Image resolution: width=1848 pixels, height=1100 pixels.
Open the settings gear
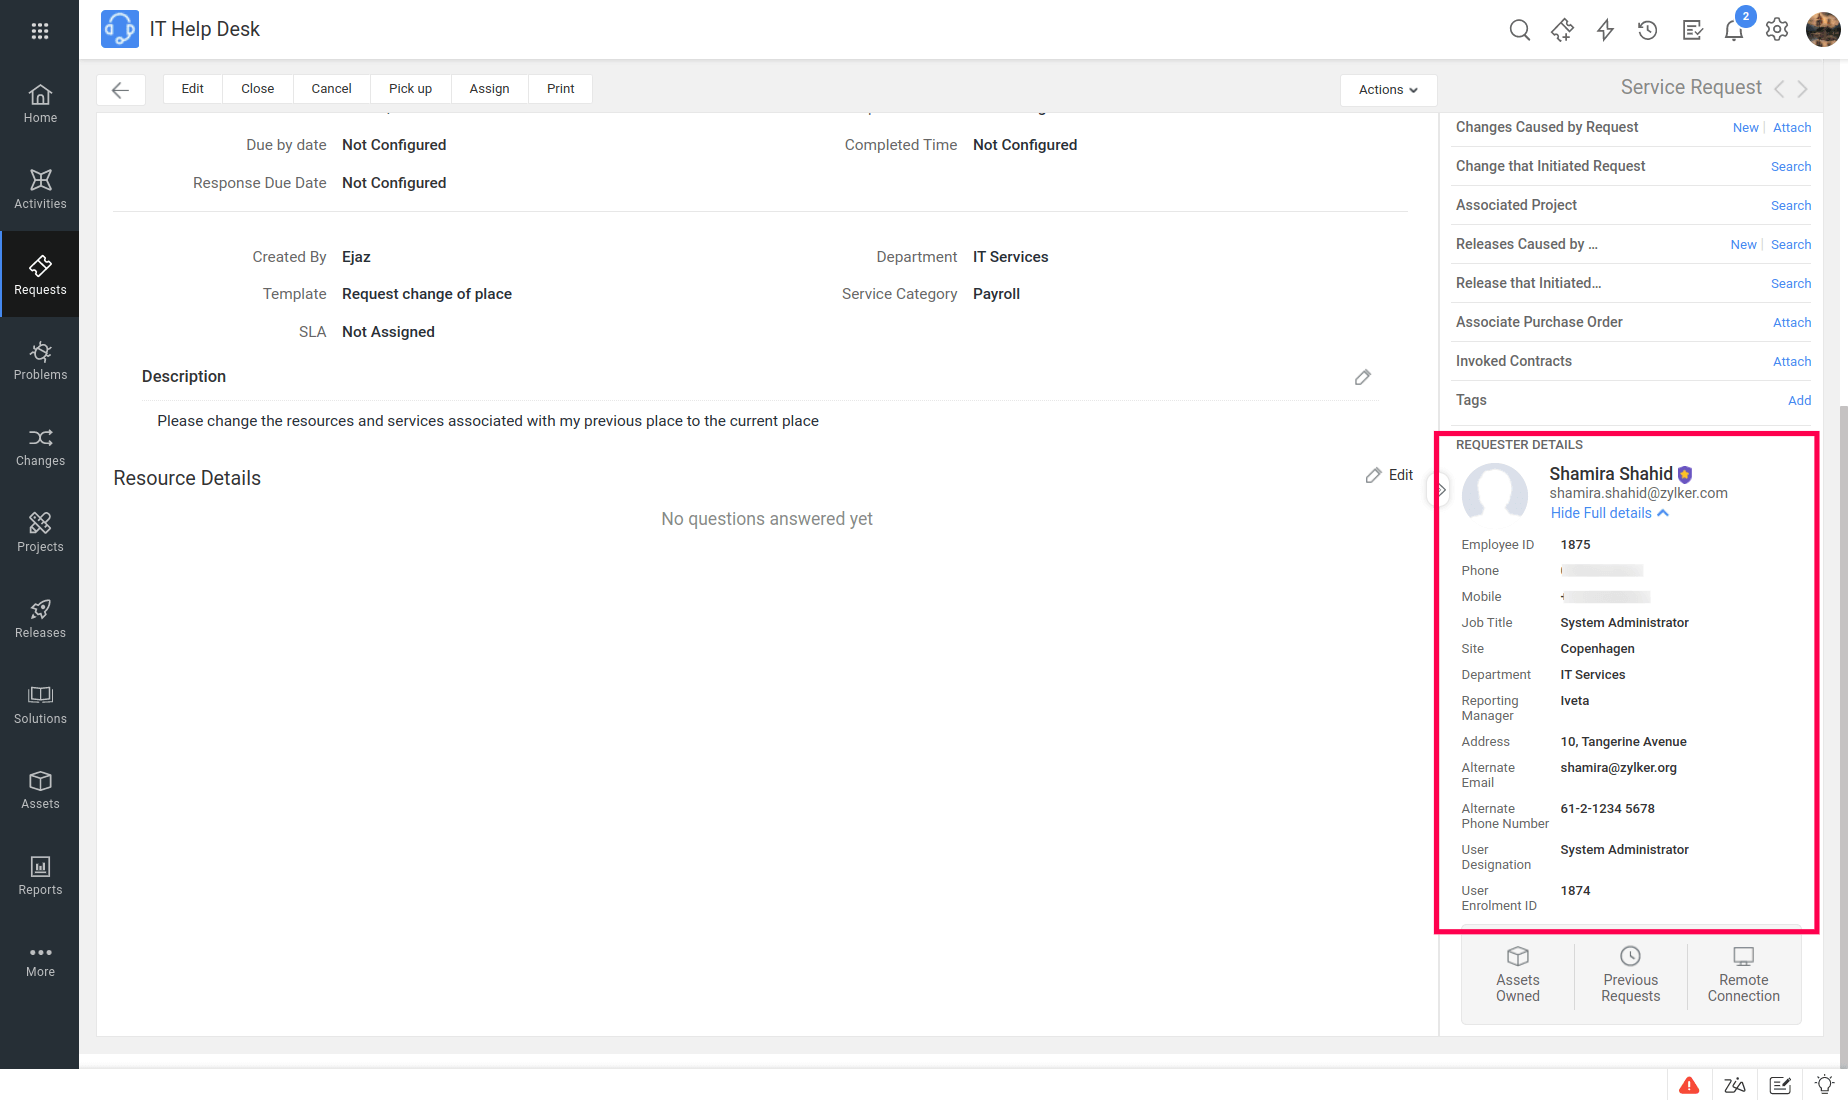1777,30
